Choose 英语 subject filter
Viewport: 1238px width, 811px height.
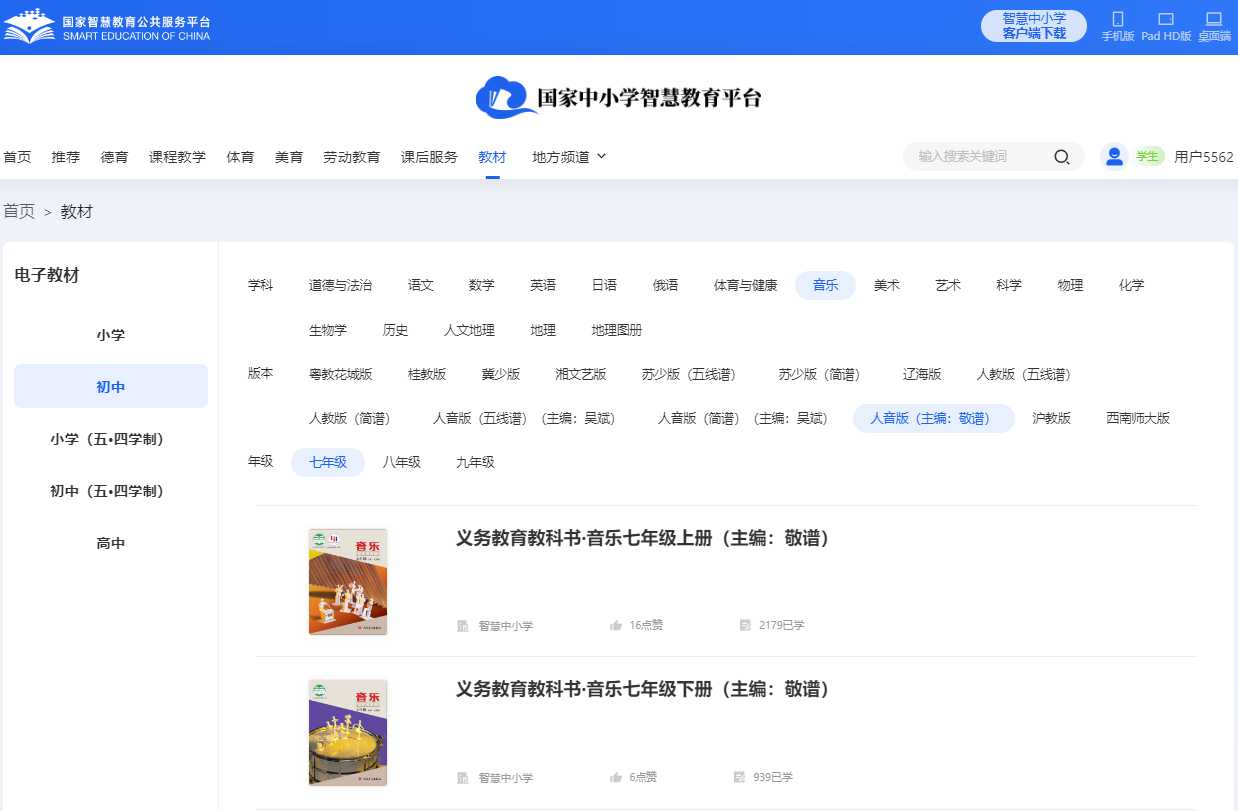543,285
